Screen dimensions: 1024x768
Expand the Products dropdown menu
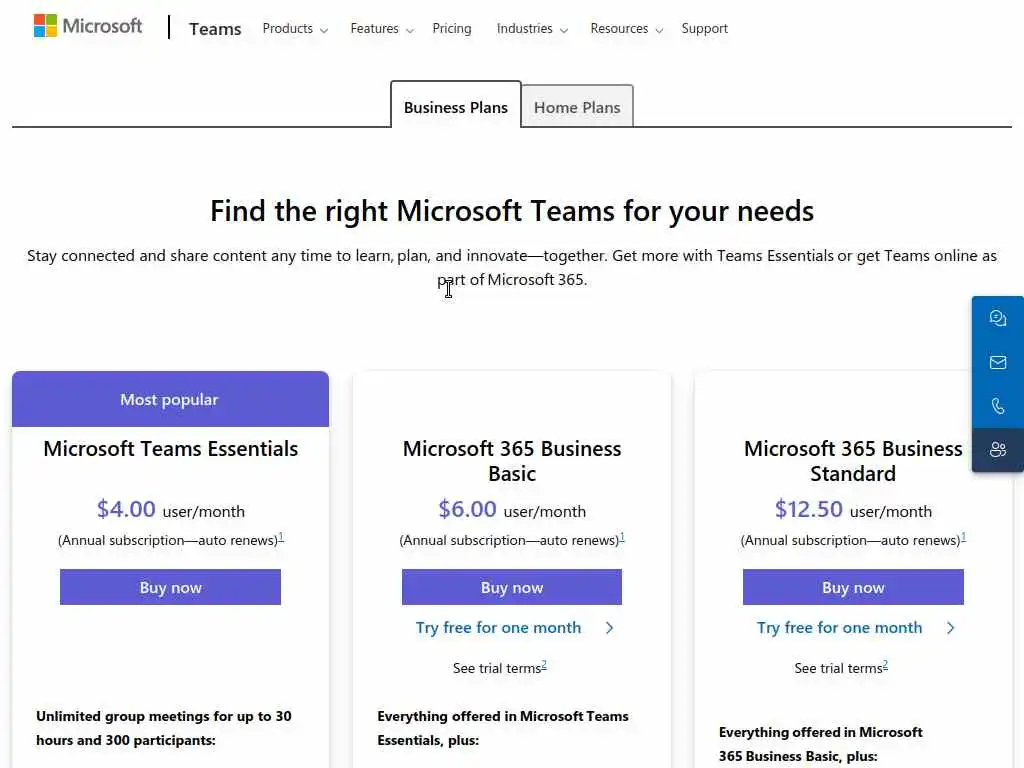[295, 29]
